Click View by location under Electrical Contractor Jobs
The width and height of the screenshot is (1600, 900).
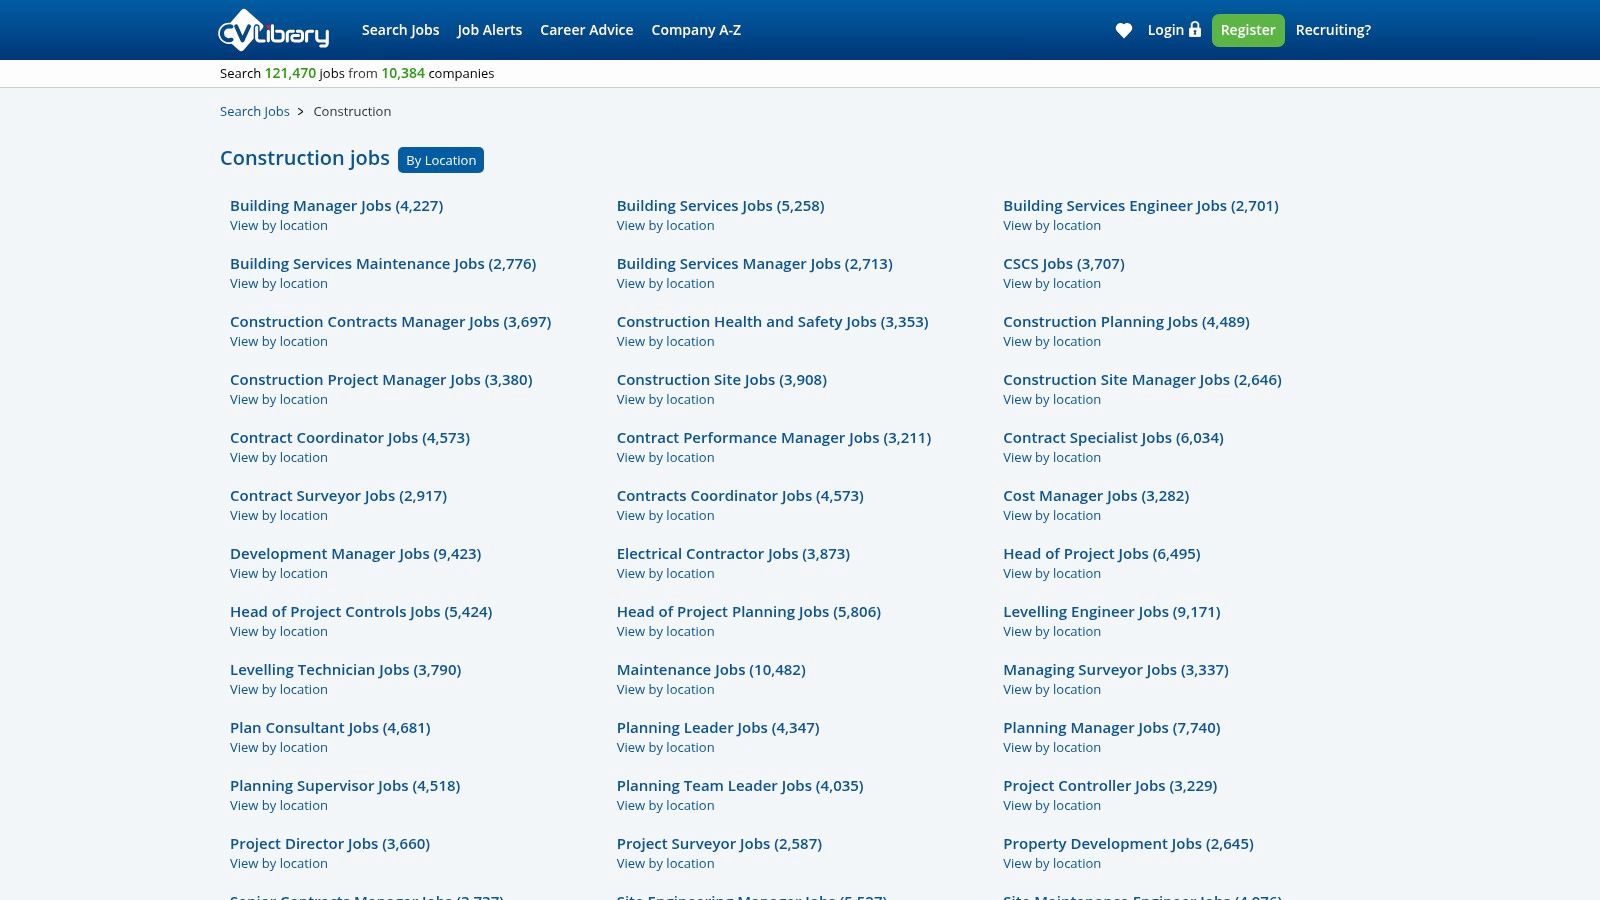click(665, 574)
